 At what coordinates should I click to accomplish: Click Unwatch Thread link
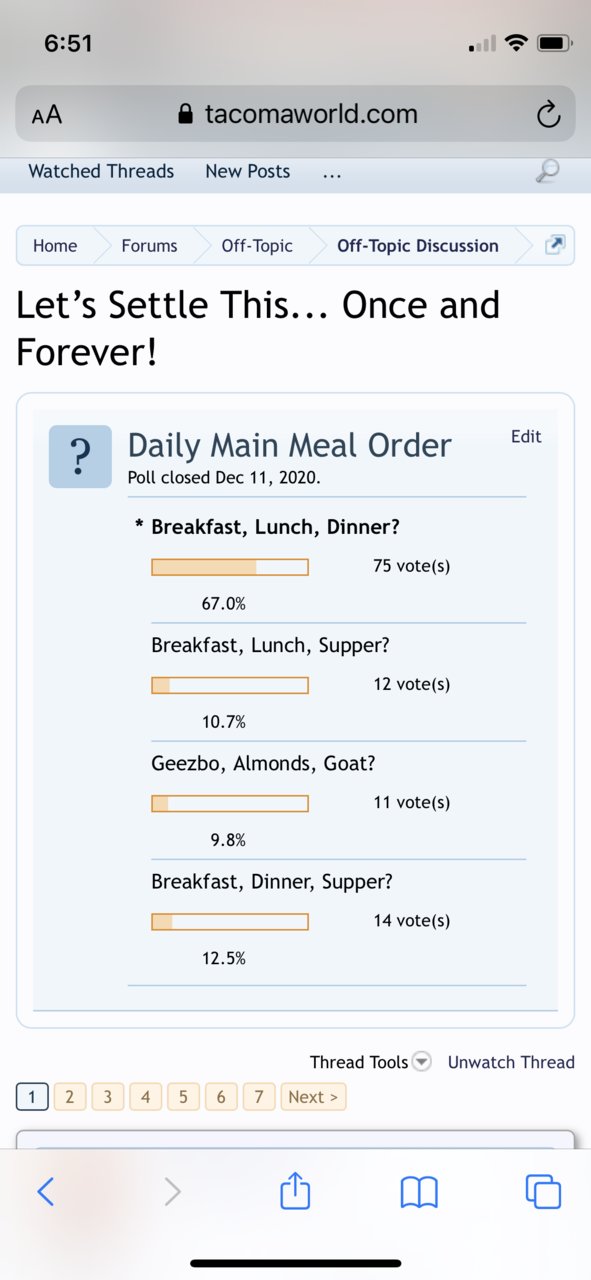[511, 1062]
